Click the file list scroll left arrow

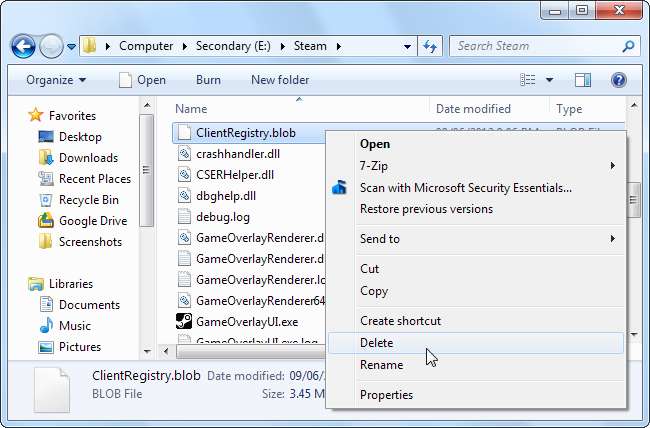[166, 352]
